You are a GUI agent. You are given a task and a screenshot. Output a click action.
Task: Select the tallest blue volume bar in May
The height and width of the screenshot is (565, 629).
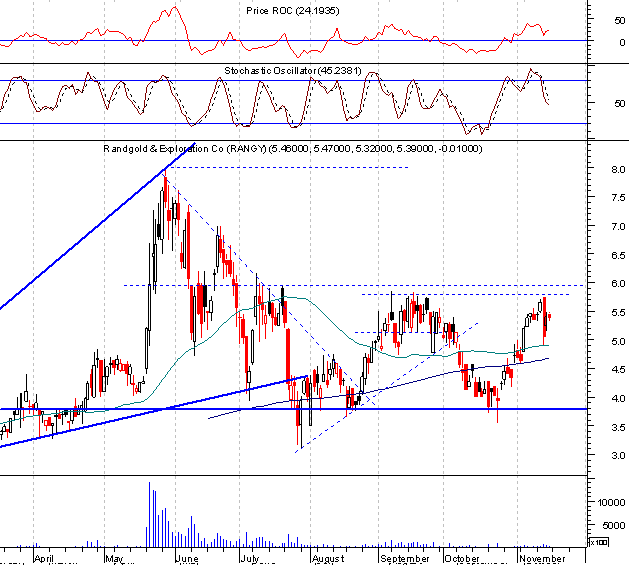[x=150, y=514]
